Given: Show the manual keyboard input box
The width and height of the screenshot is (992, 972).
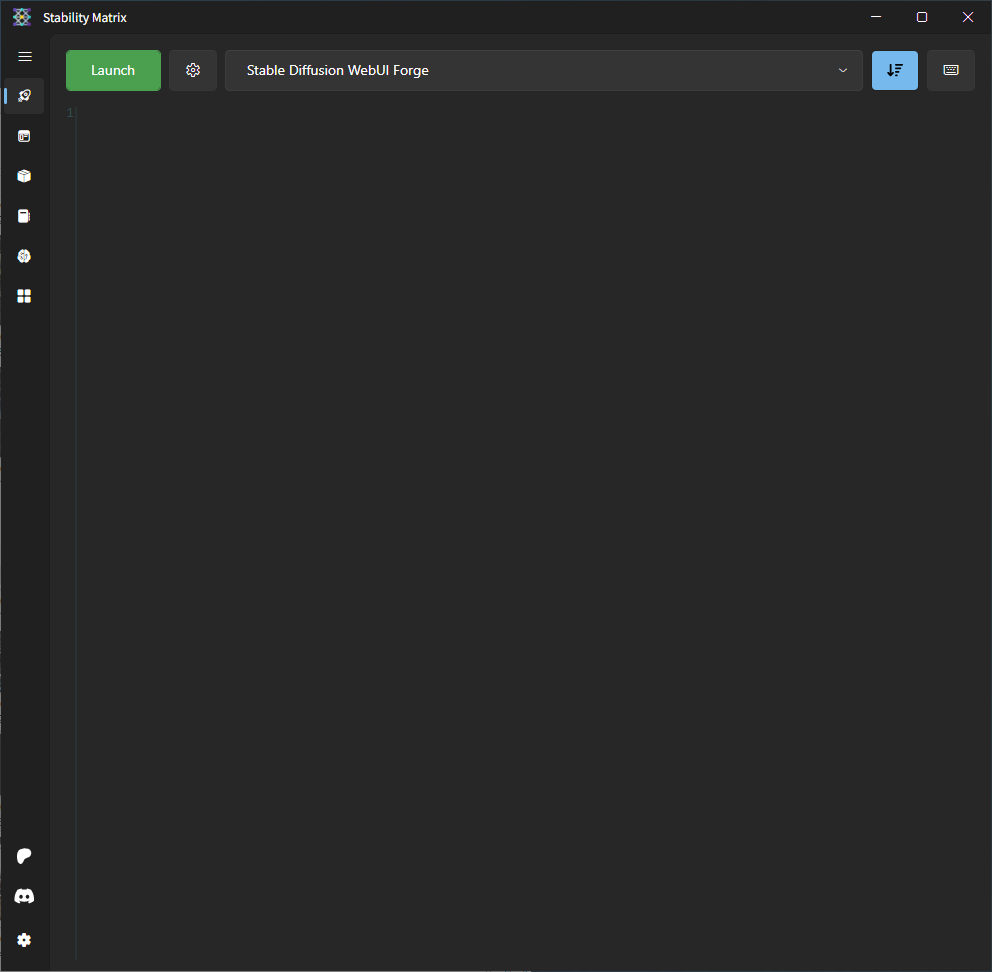Looking at the screenshot, I should (x=951, y=70).
